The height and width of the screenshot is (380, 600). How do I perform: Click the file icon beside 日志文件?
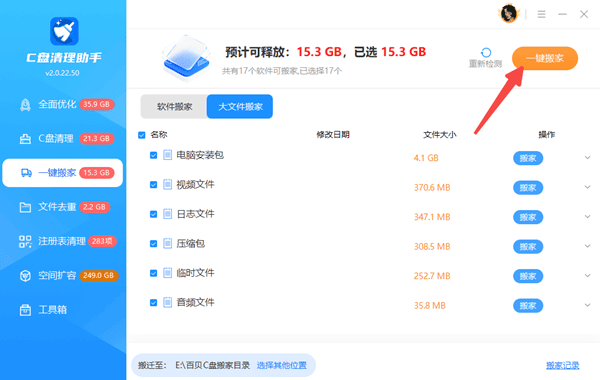tap(168, 214)
